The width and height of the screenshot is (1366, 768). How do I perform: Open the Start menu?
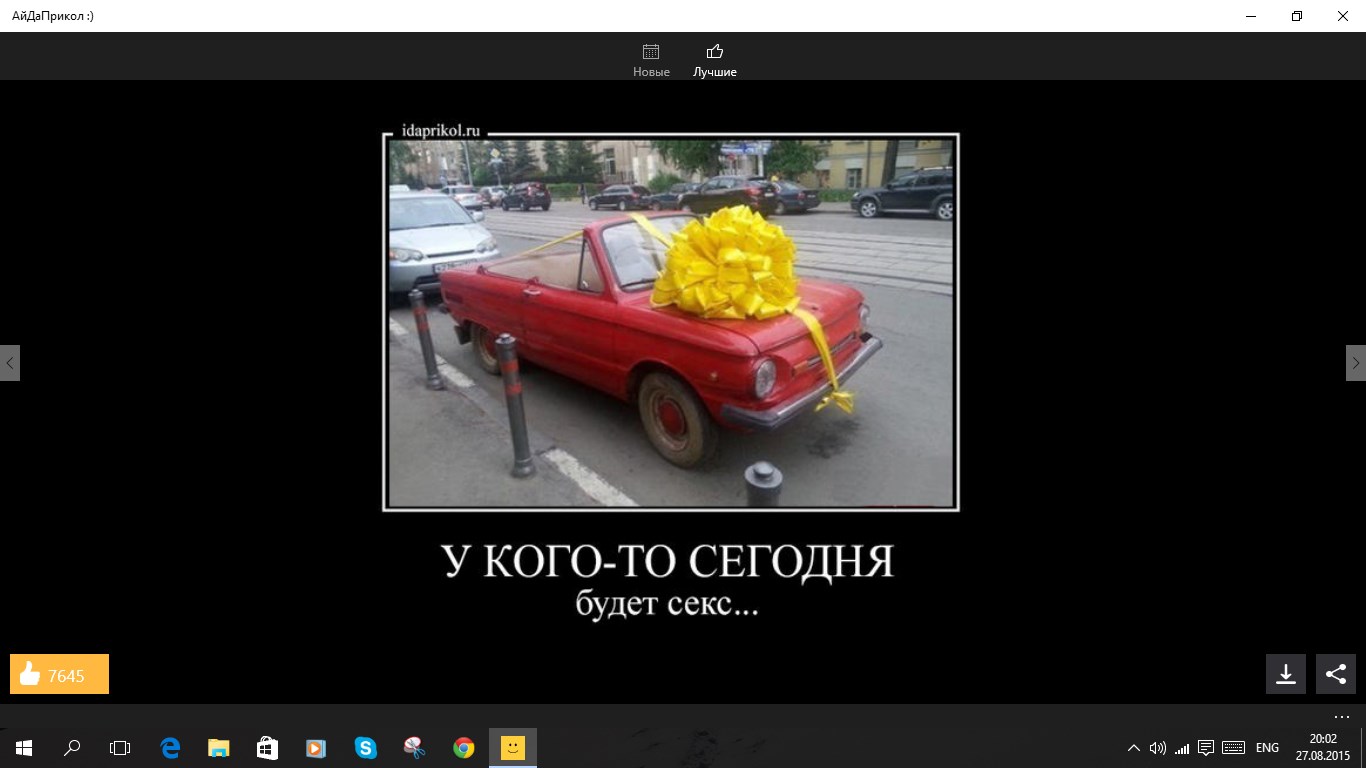(21, 747)
